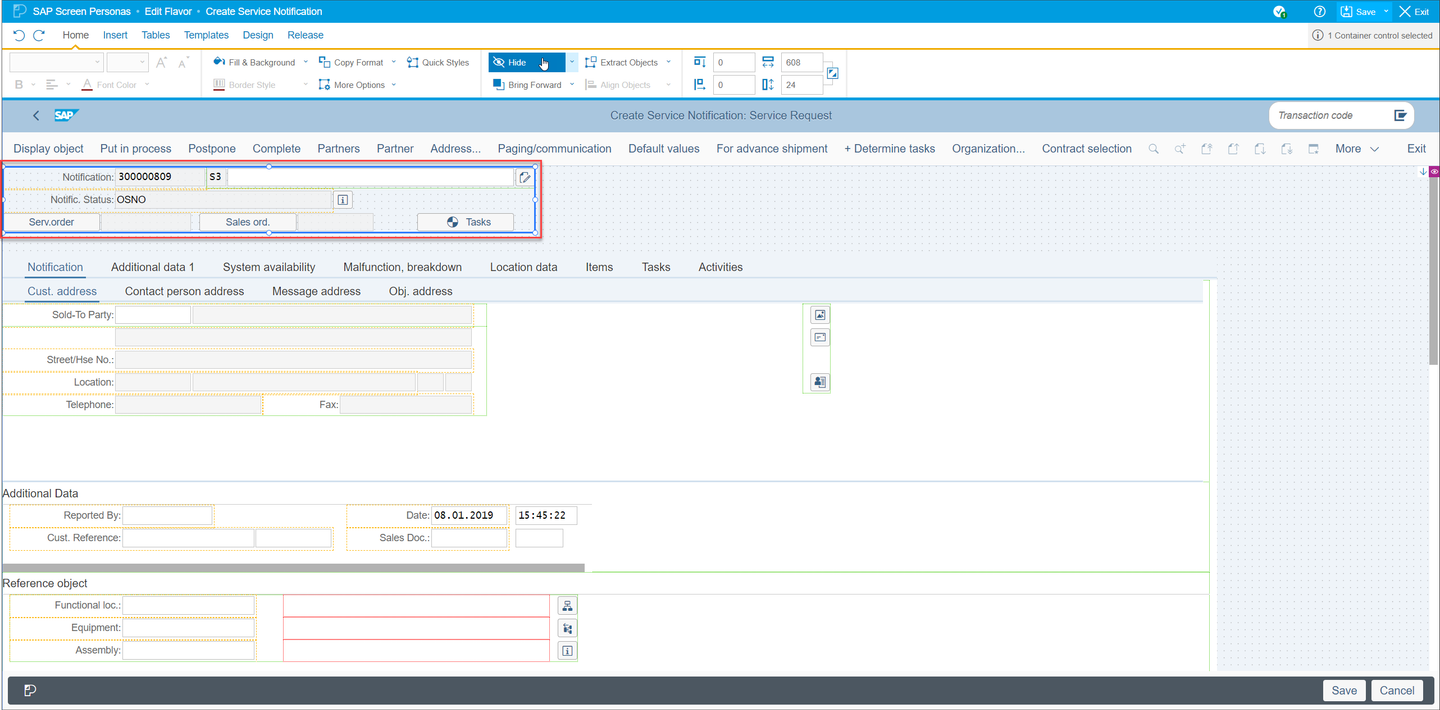The height and width of the screenshot is (710, 1440).
Task: Open the Release ribbon tab
Action: (306, 35)
